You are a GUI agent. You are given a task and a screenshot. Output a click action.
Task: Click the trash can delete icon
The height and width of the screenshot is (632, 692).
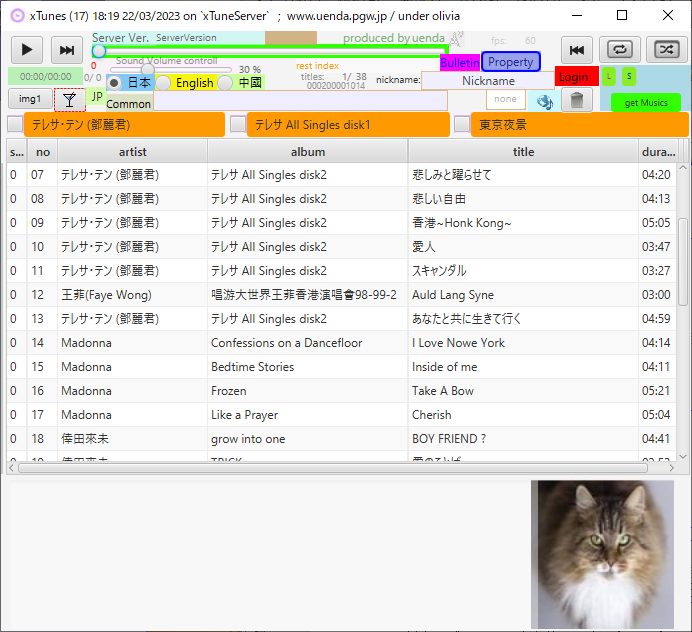576,100
